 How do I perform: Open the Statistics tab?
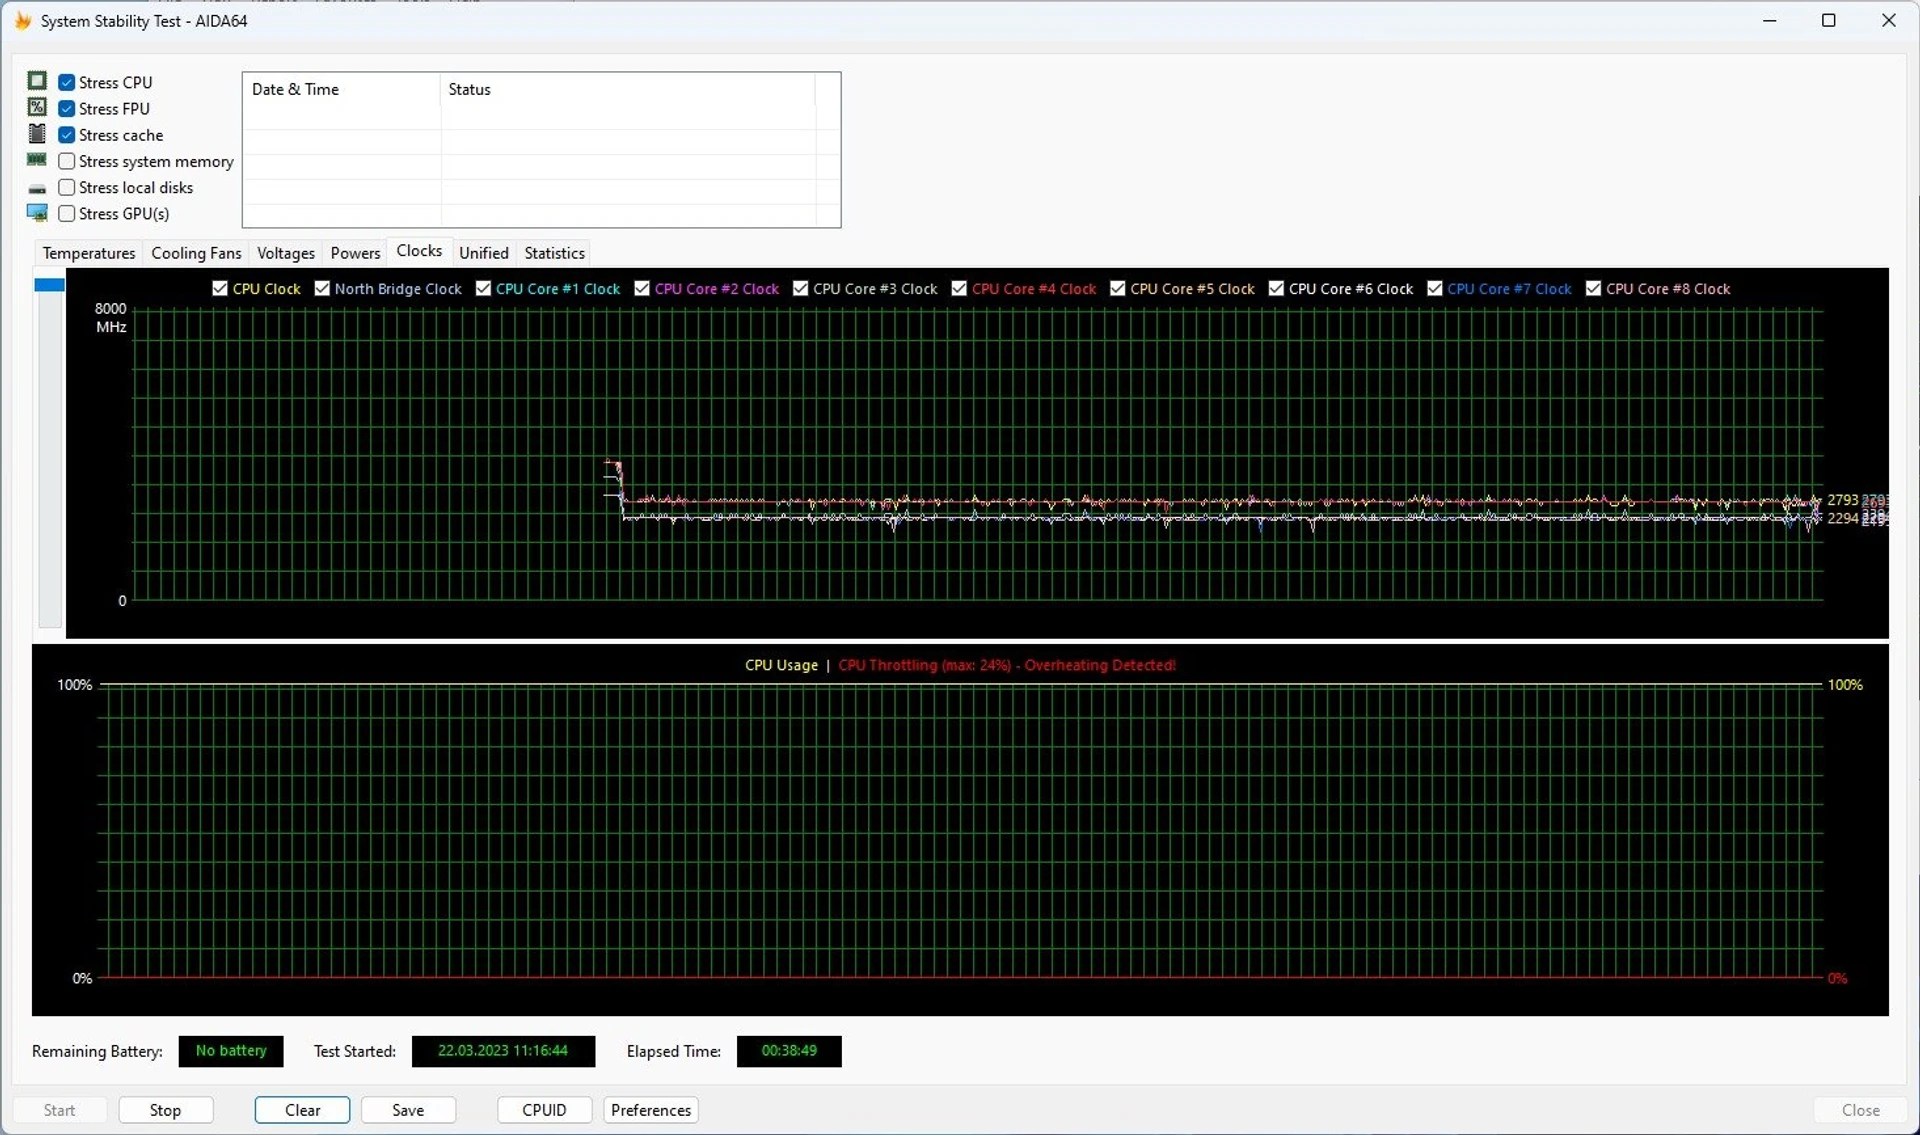tap(554, 253)
